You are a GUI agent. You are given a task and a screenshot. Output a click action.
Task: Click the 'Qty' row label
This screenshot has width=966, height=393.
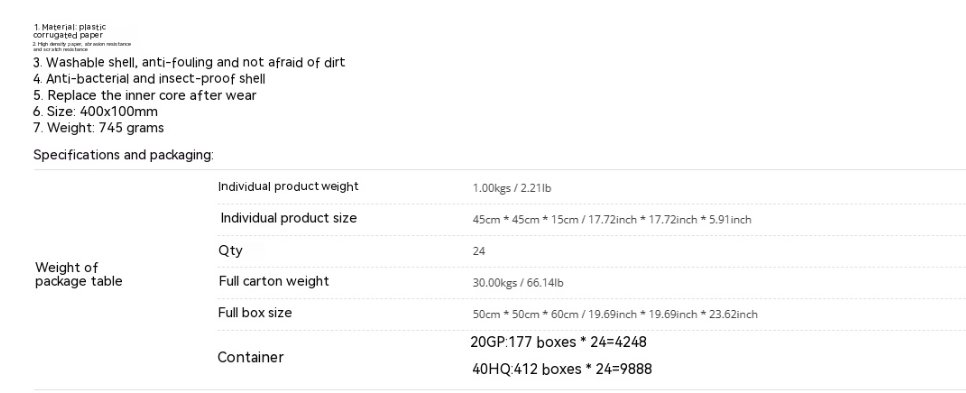point(230,250)
